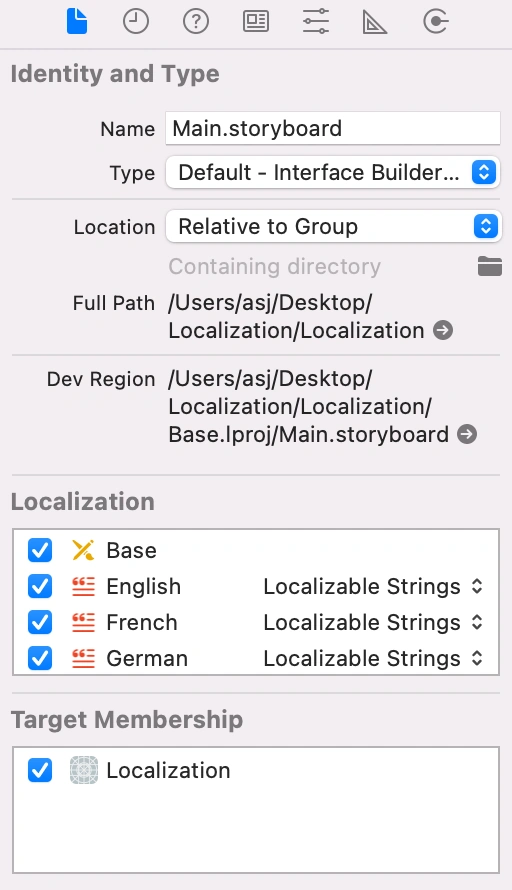The image size is (512, 890).
Task: Reveal Dev Region path arrow
Action: [x=467, y=434]
